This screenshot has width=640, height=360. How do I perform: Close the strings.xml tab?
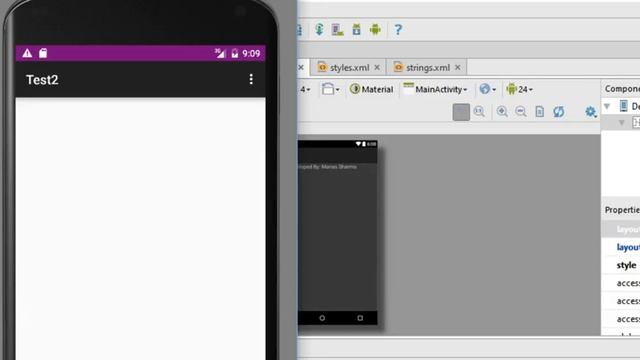(x=458, y=67)
